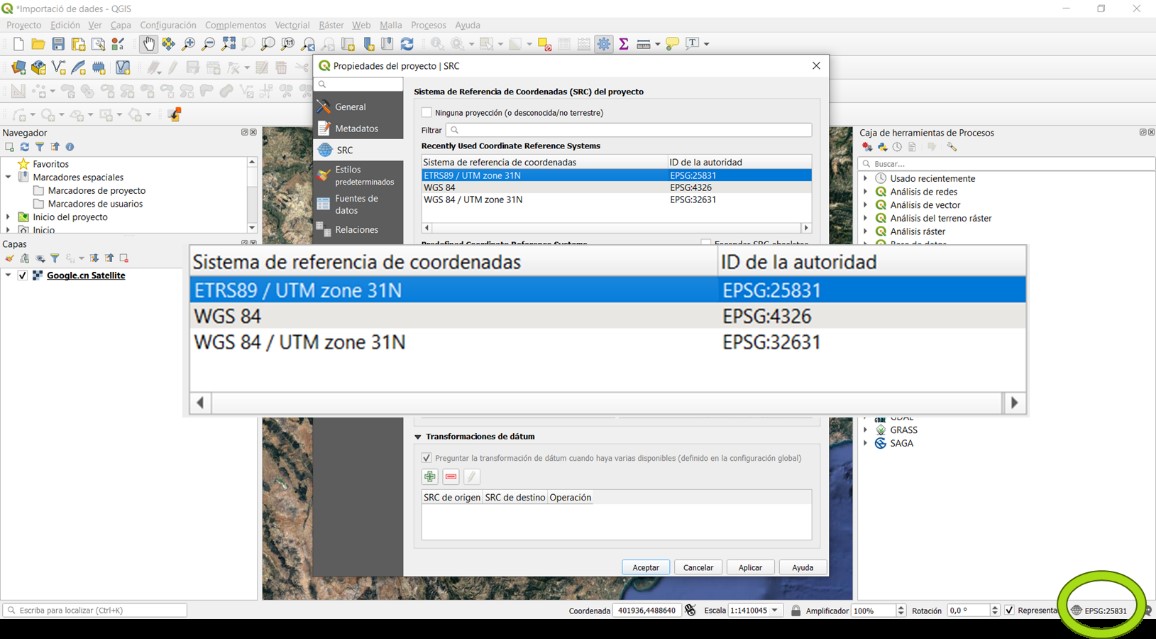This screenshot has width=1156, height=639.
Task: Open the Relaciones properties tab
Action: [358, 230]
